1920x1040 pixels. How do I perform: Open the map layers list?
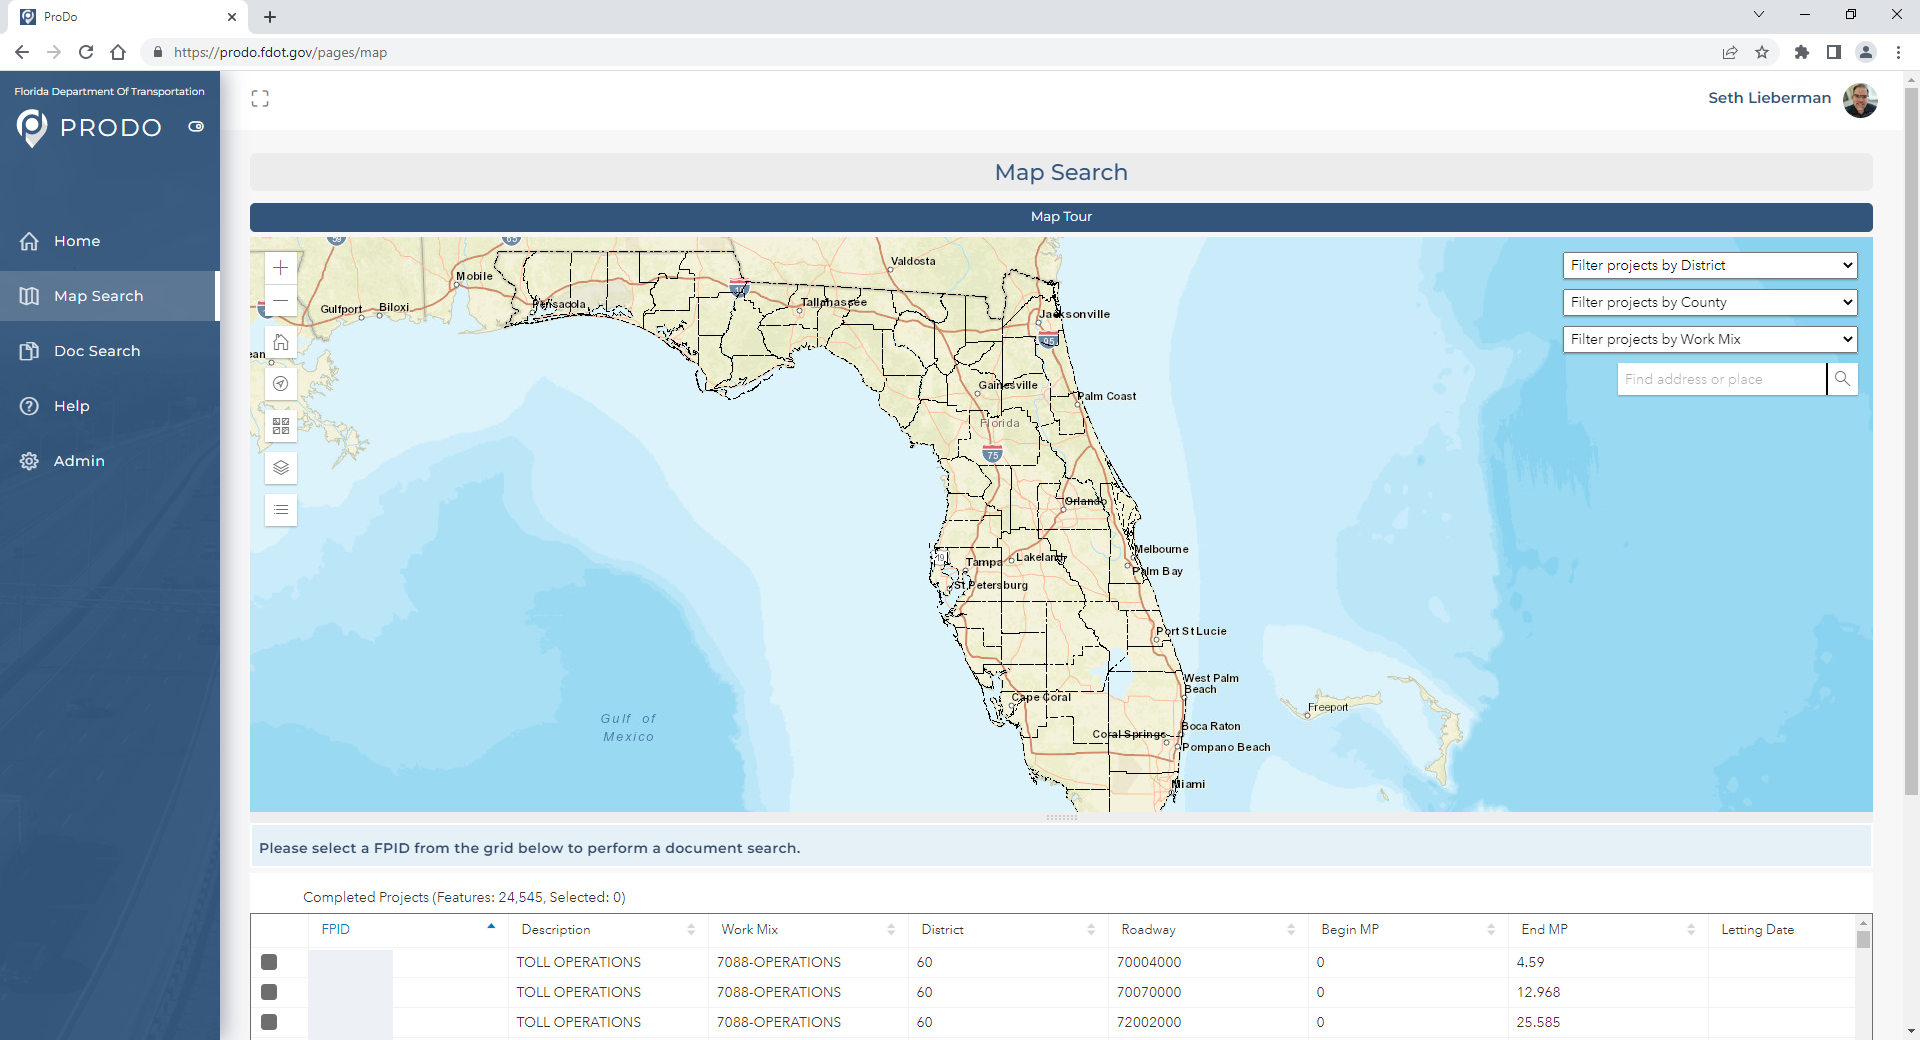point(281,468)
